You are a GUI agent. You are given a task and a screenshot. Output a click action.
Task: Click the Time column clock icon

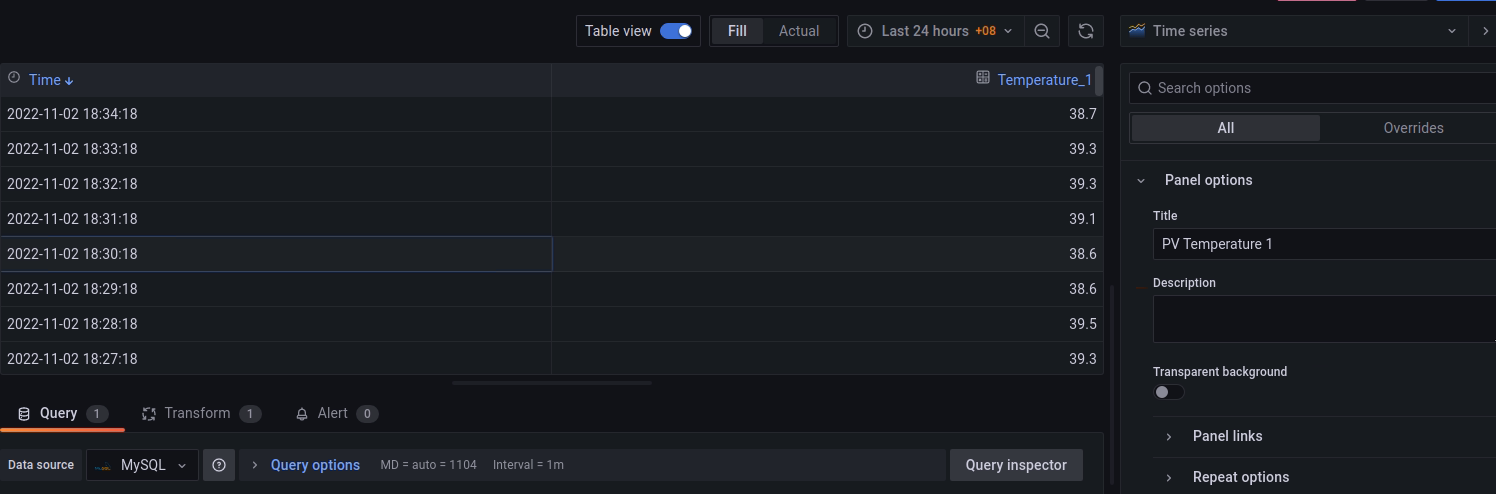pyautogui.click(x=14, y=78)
